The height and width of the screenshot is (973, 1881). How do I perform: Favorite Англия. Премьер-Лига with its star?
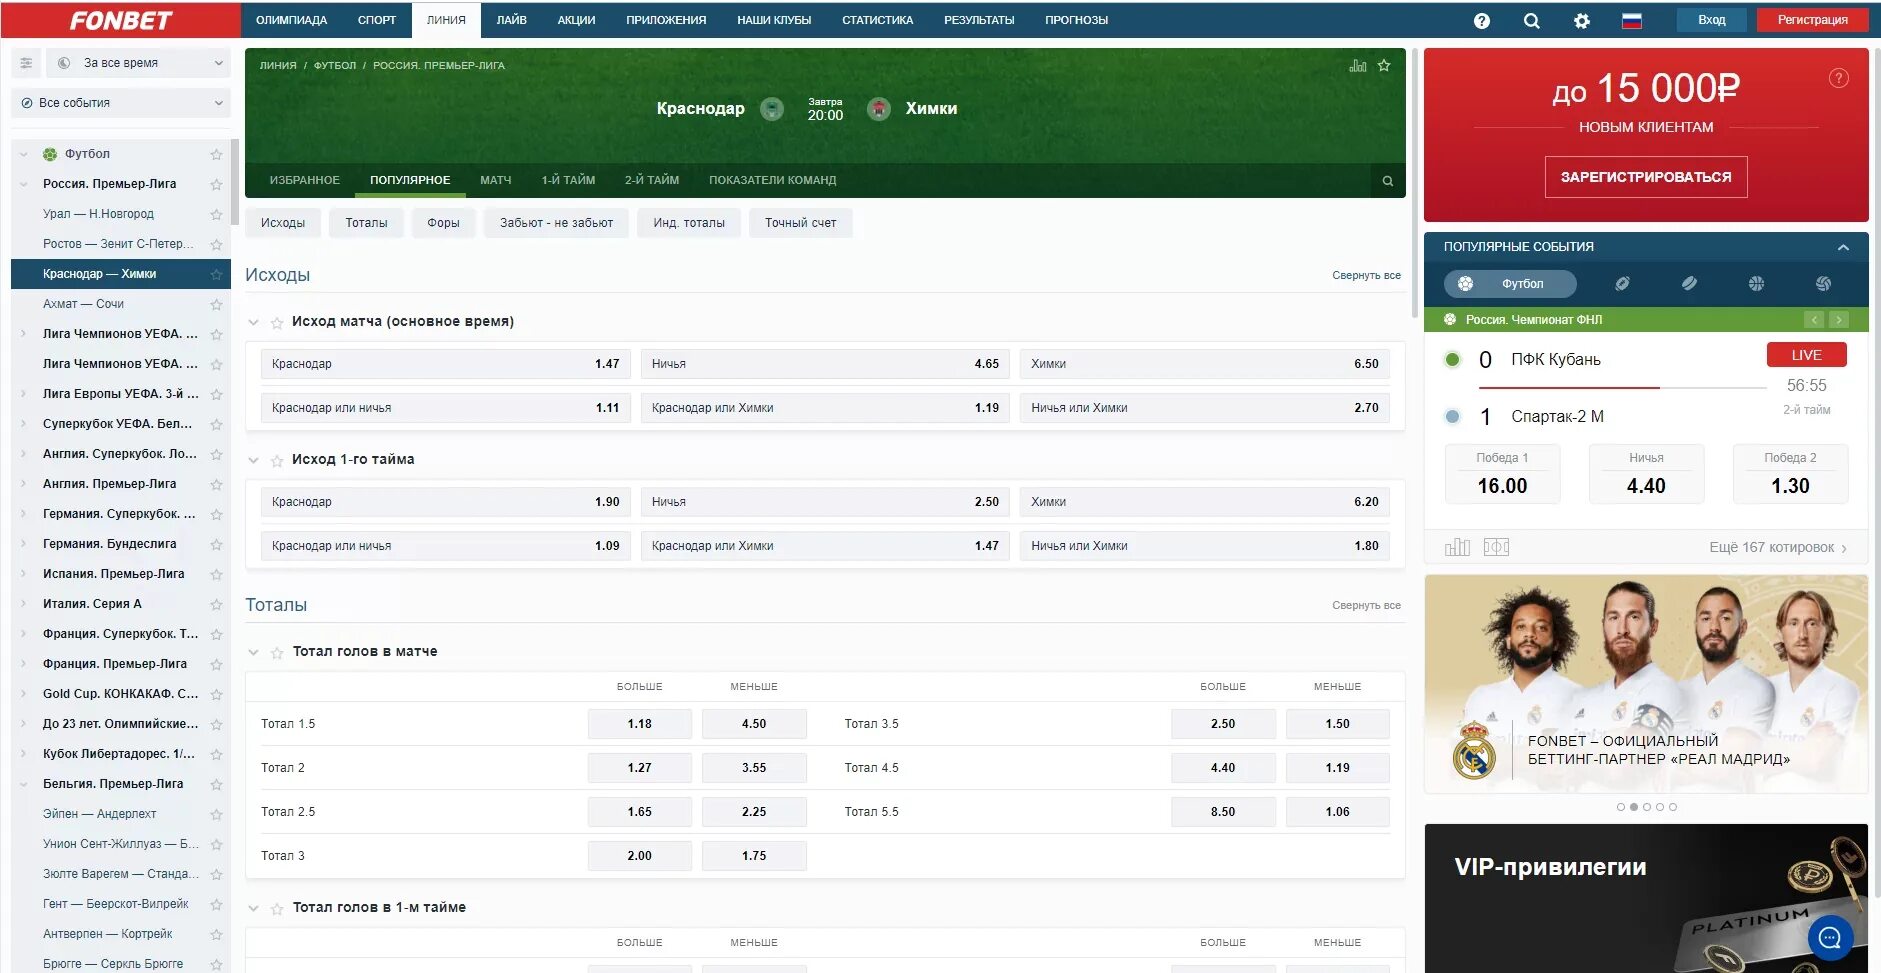[x=216, y=484]
